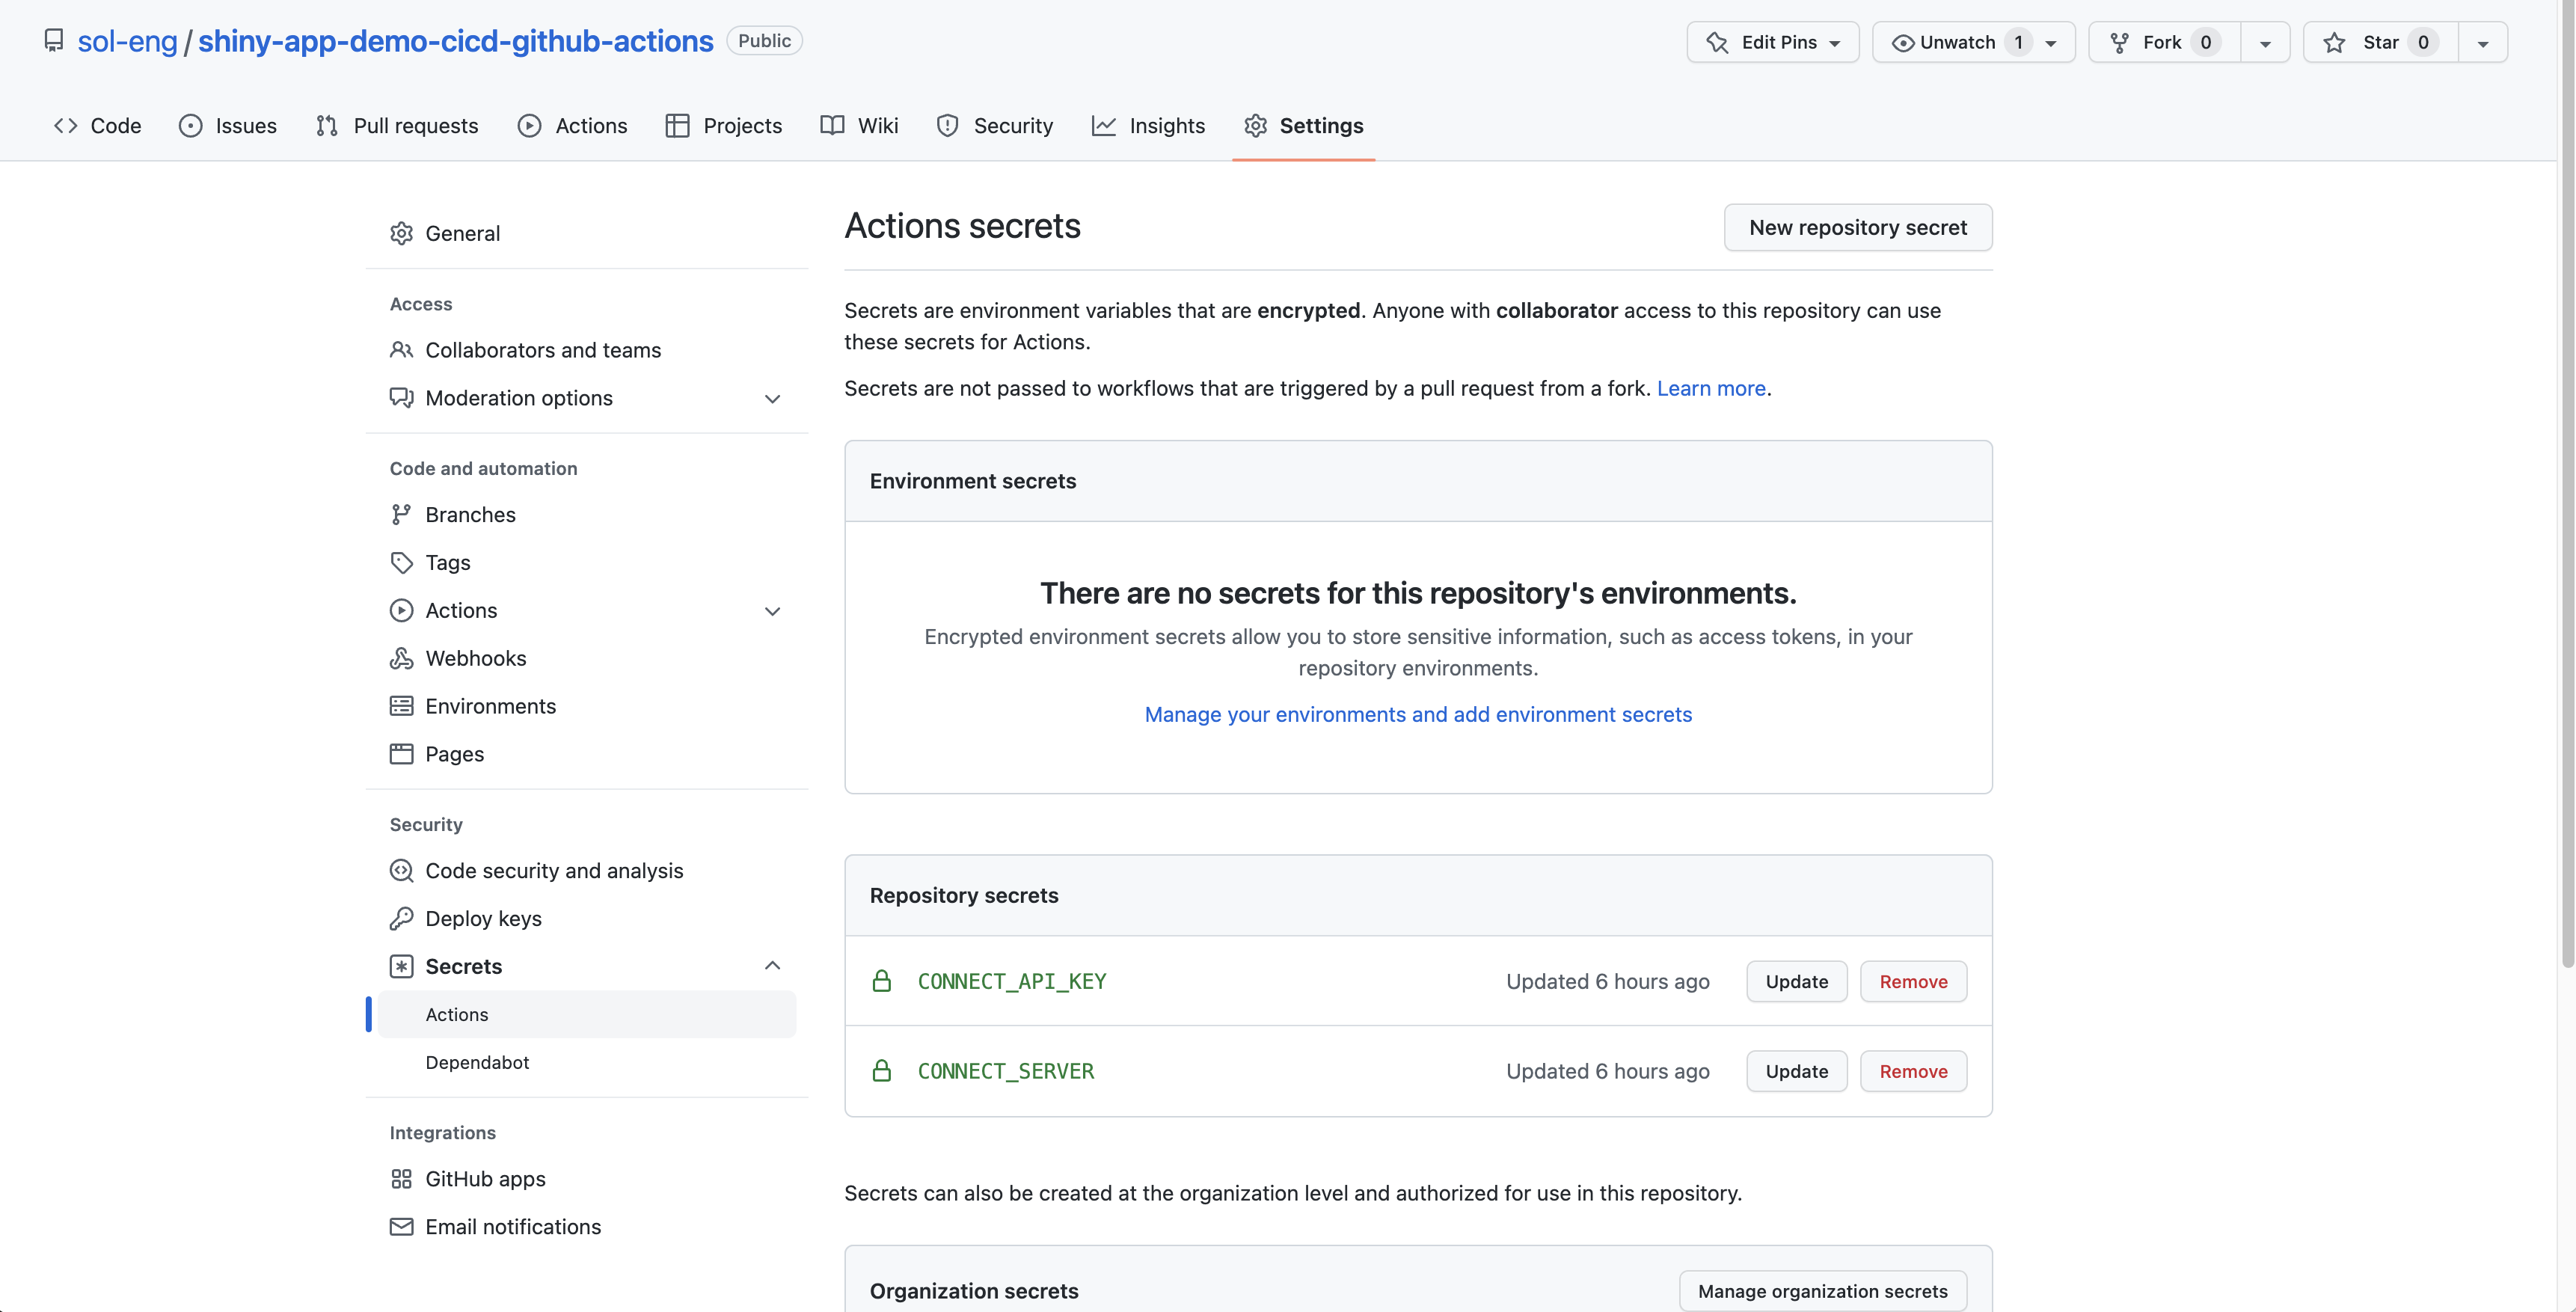Click the eye icon in Unwatch button
2576x1312 pixels.
(1903, 43)
